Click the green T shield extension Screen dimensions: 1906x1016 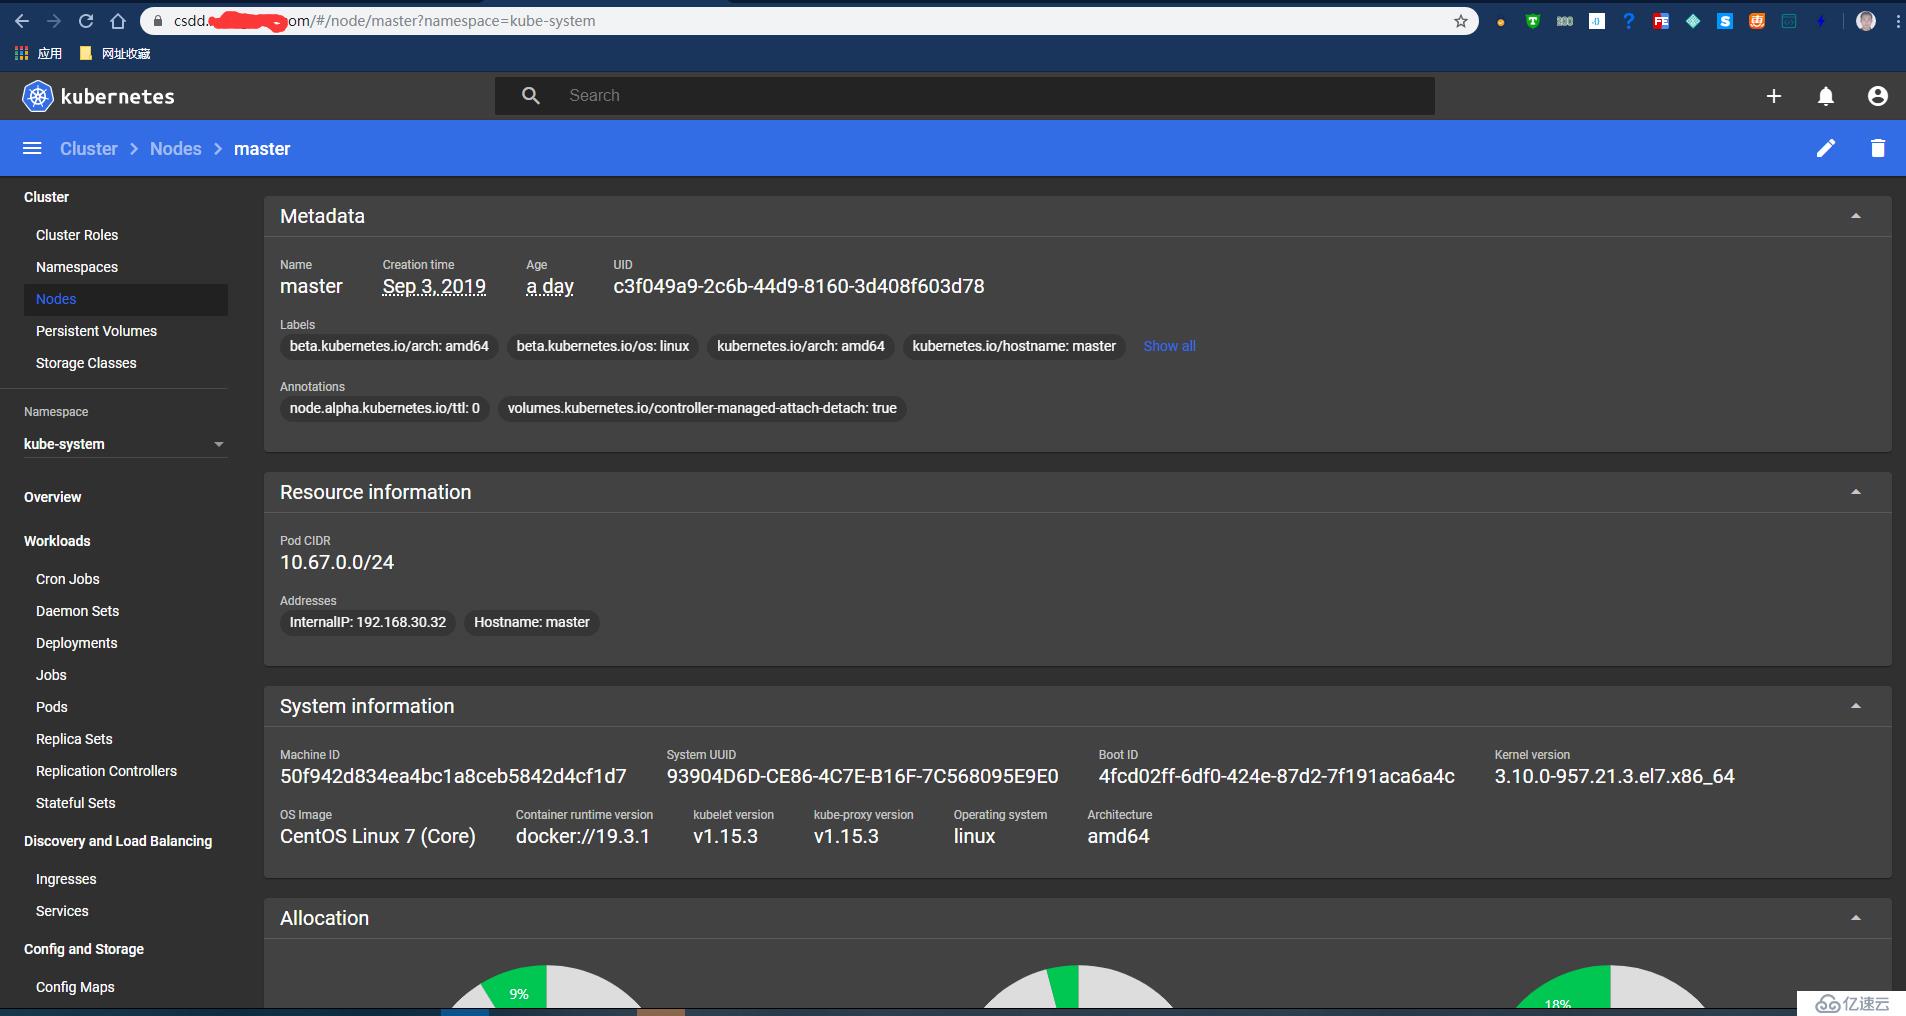pos(1532,20)
